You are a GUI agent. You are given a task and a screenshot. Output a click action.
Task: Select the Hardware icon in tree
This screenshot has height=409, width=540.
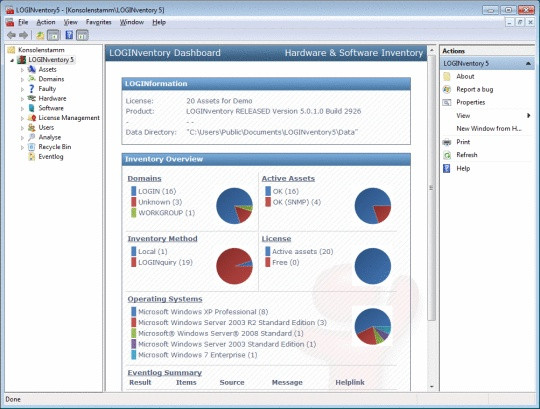click(x=32, y=98)
